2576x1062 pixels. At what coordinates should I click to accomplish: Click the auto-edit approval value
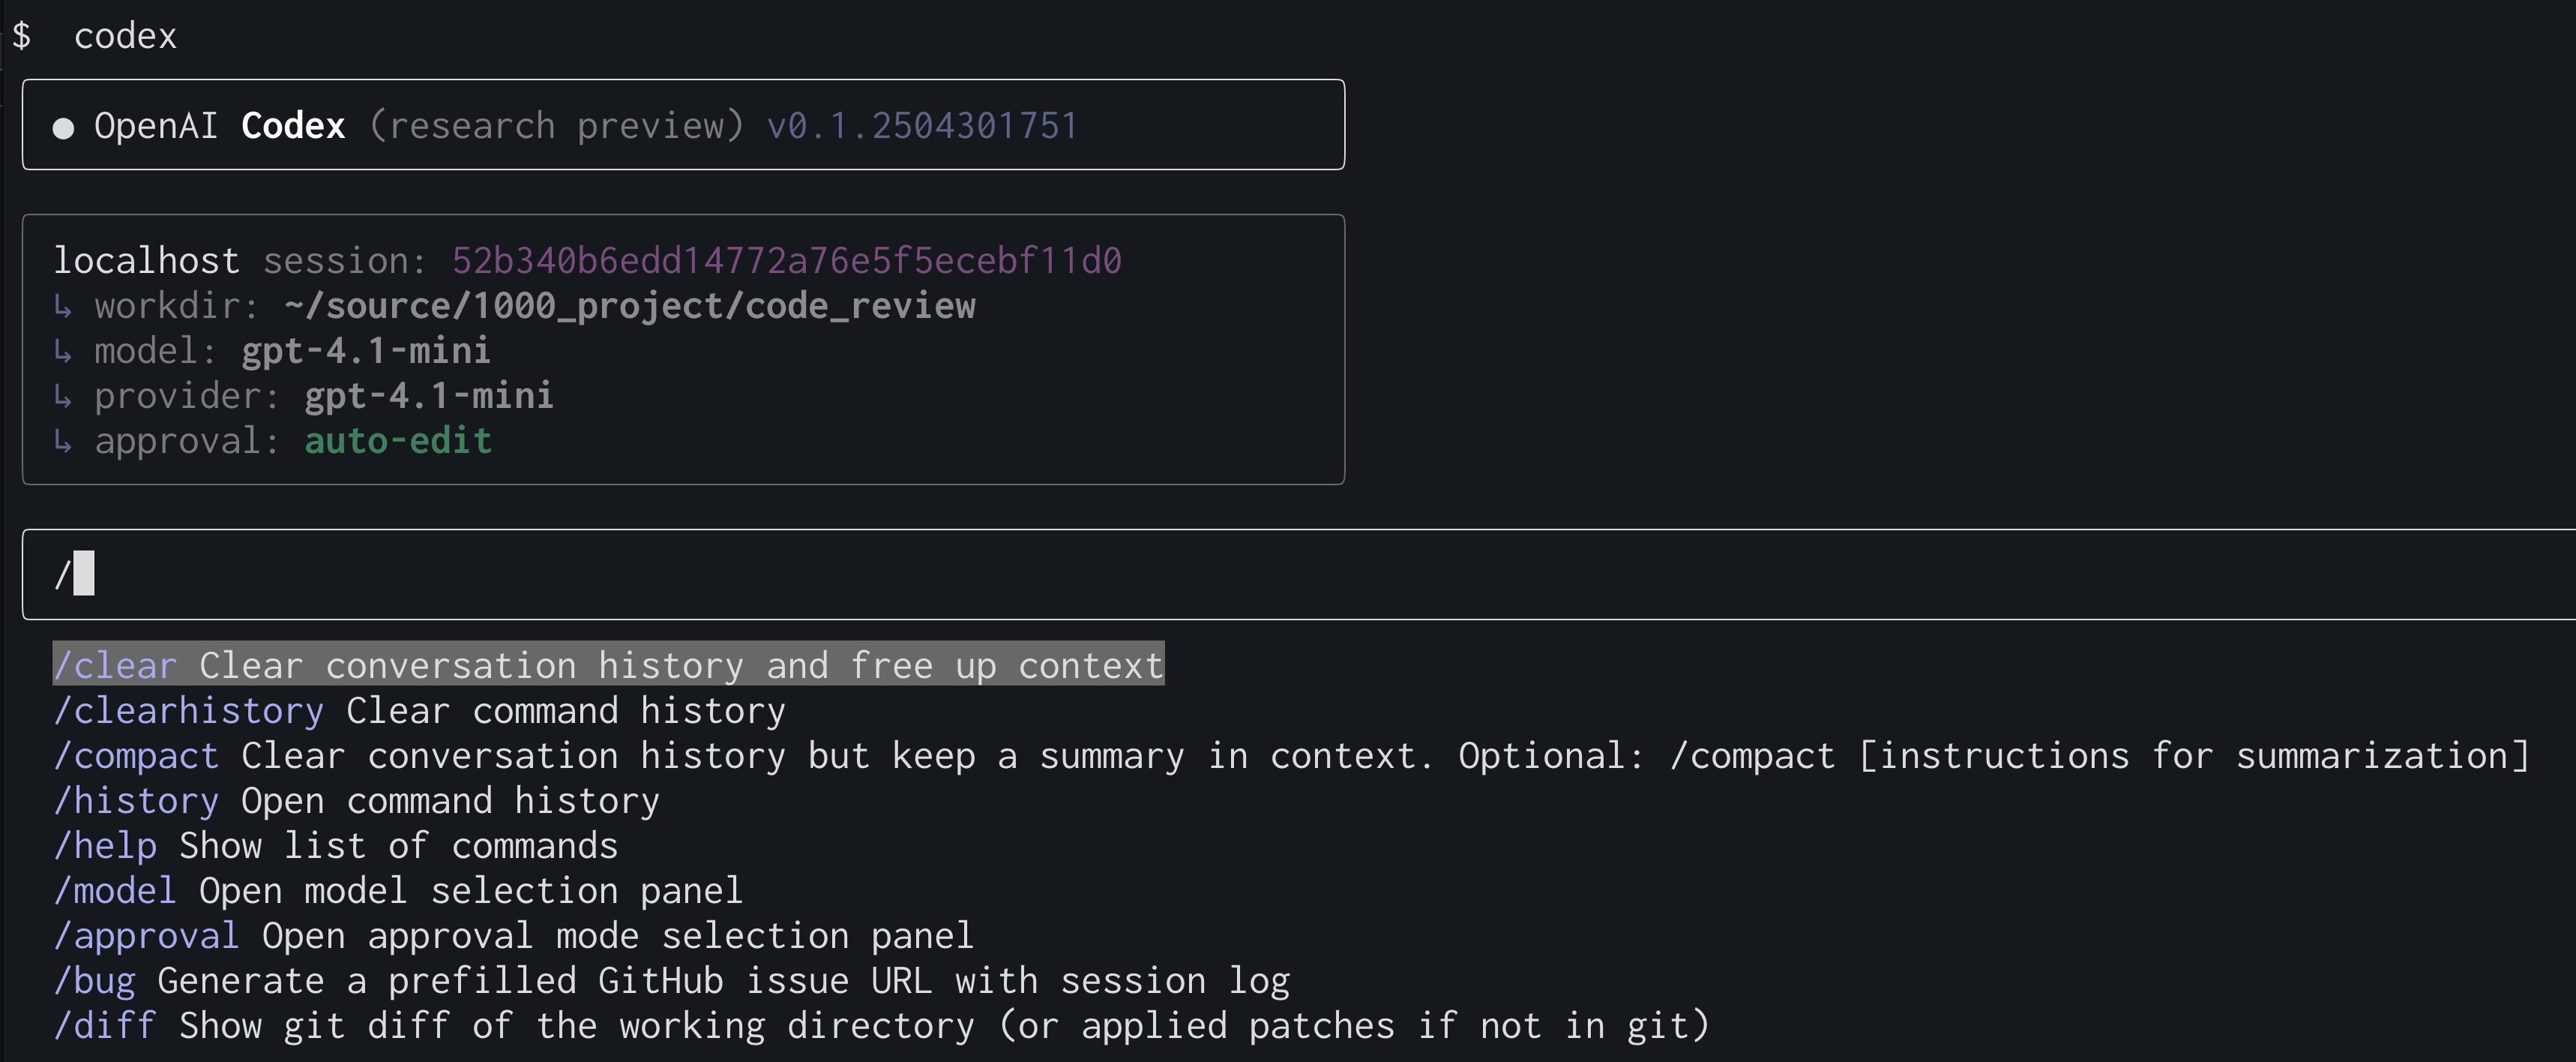pyautogui.click(x=397, y=440)
